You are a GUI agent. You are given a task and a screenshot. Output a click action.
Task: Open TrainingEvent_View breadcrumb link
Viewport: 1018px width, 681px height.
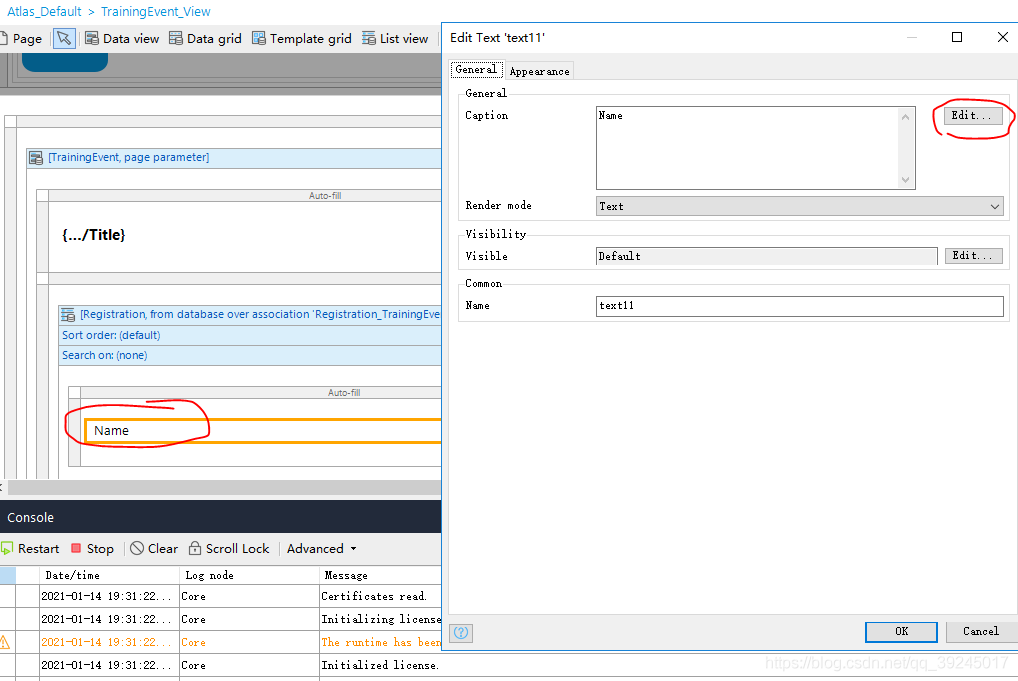point(156,12)
